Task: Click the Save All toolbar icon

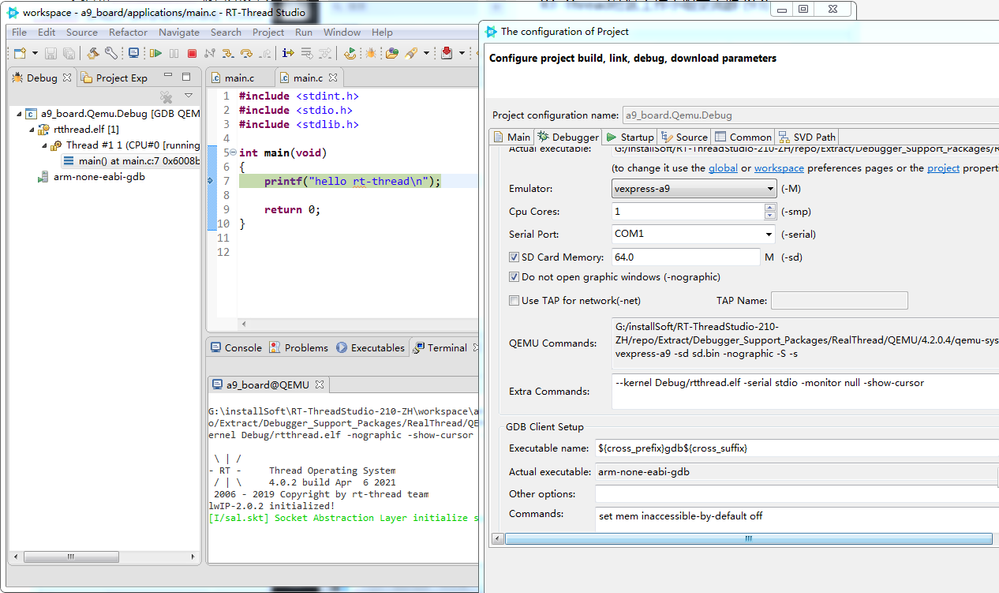Action: coord(69,54)
